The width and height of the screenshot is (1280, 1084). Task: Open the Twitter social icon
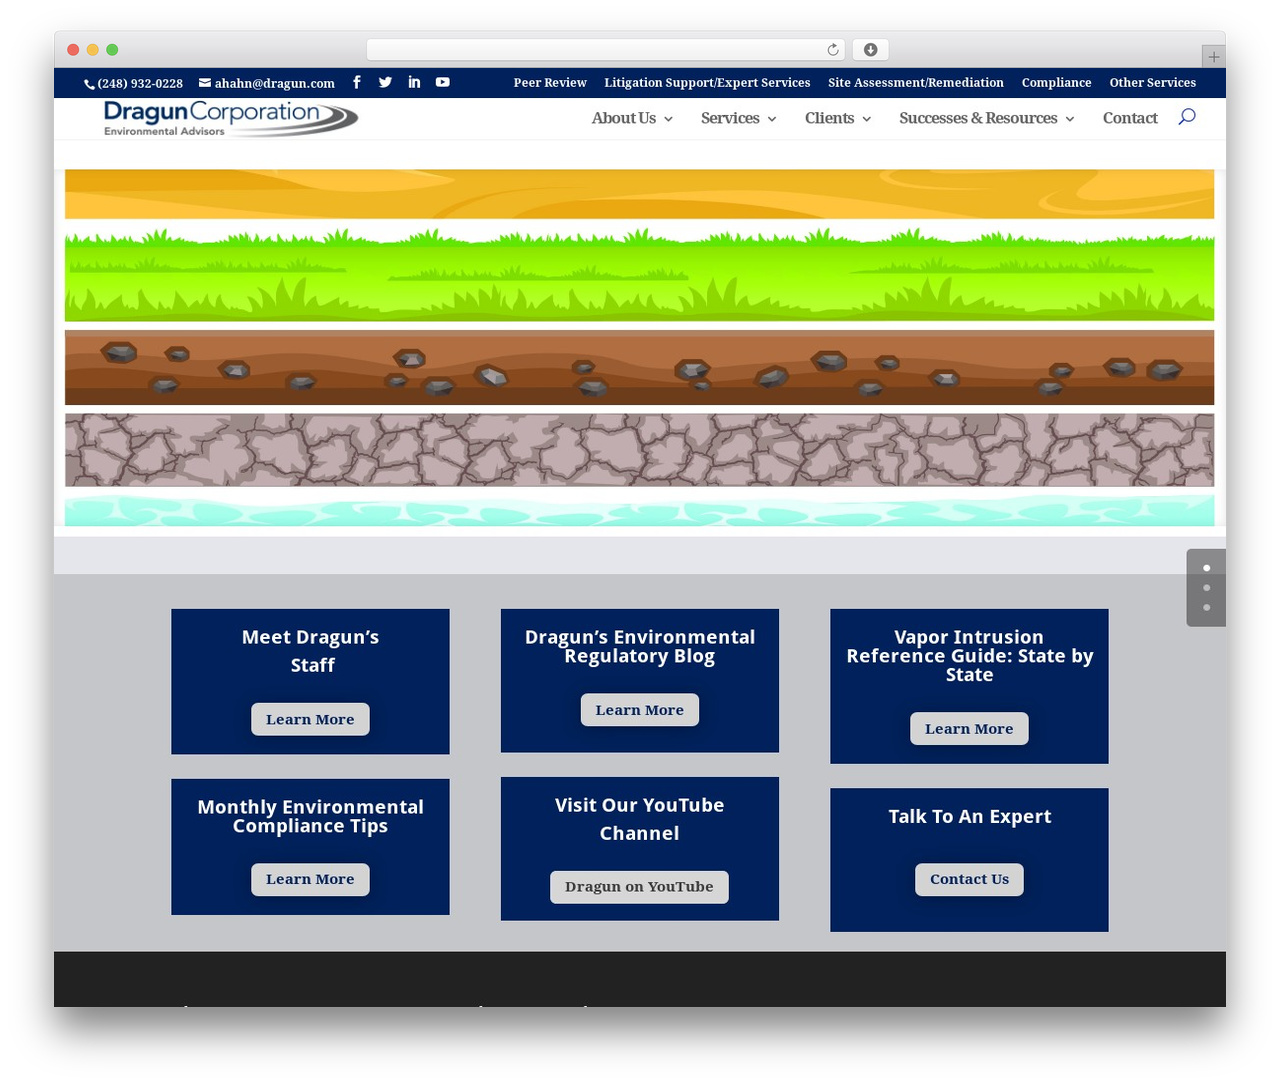pos(385,82)
